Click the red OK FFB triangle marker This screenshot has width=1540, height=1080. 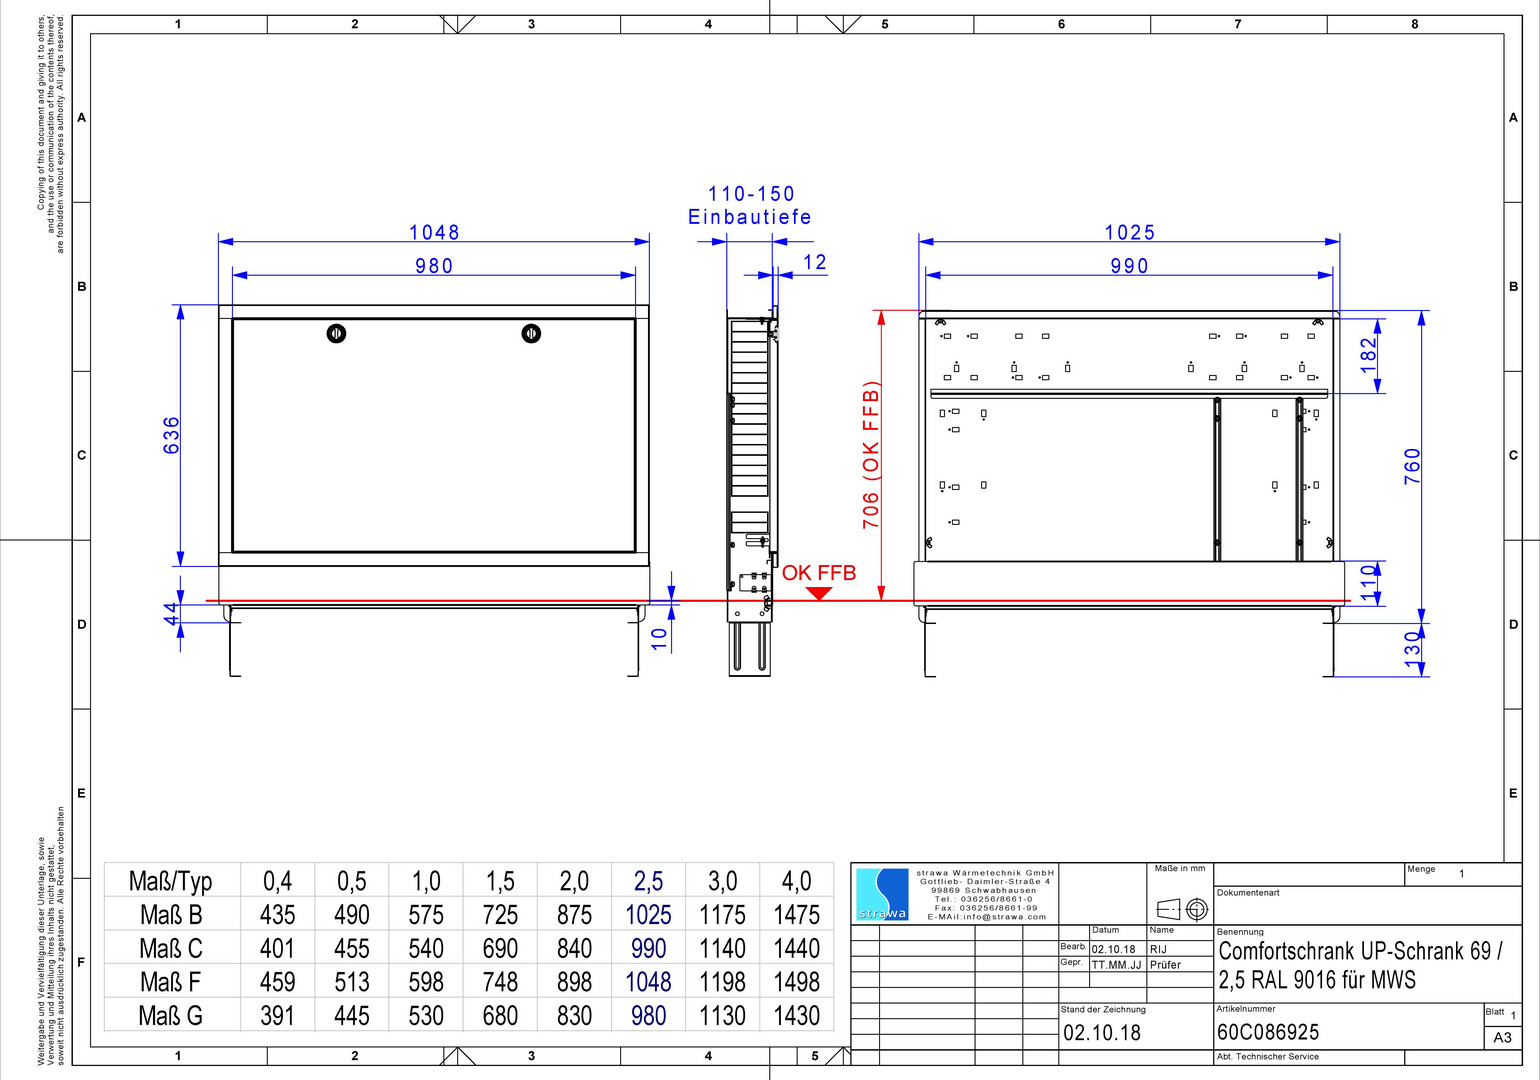tap(819, 593)
